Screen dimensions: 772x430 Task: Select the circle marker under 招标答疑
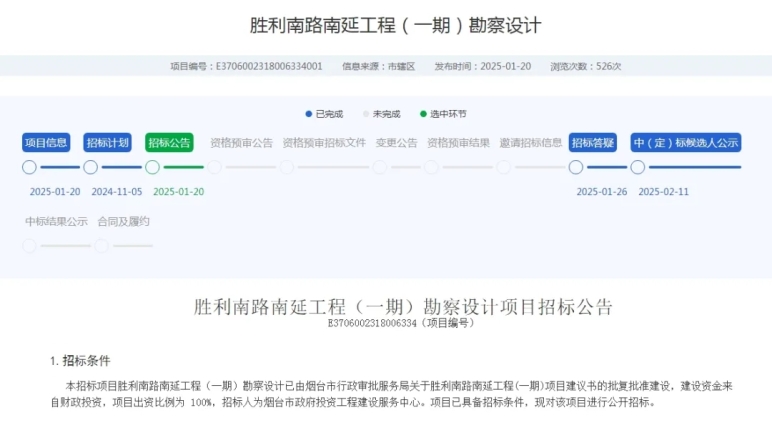click(576, 167)
